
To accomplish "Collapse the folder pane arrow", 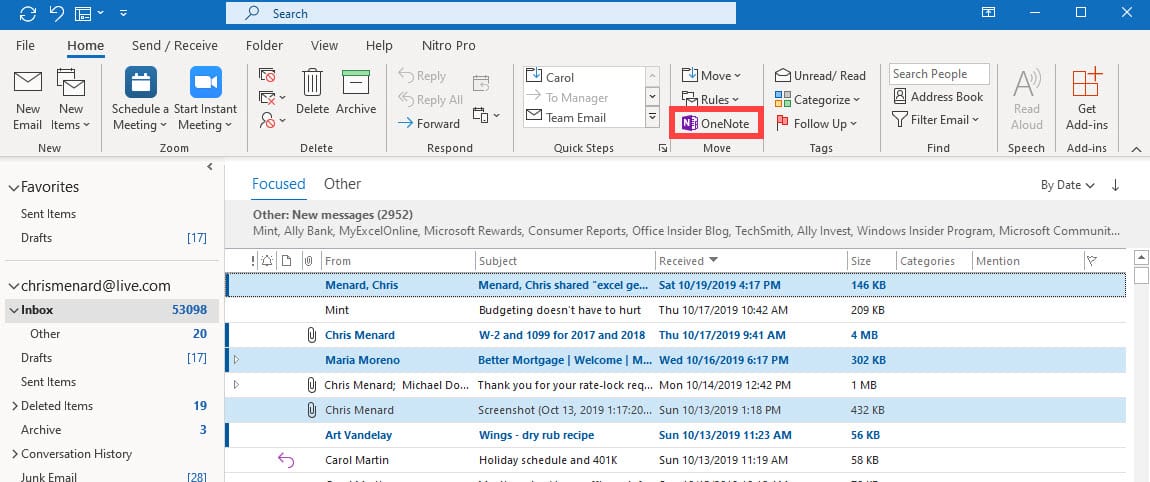I will [x=210, y=167].
